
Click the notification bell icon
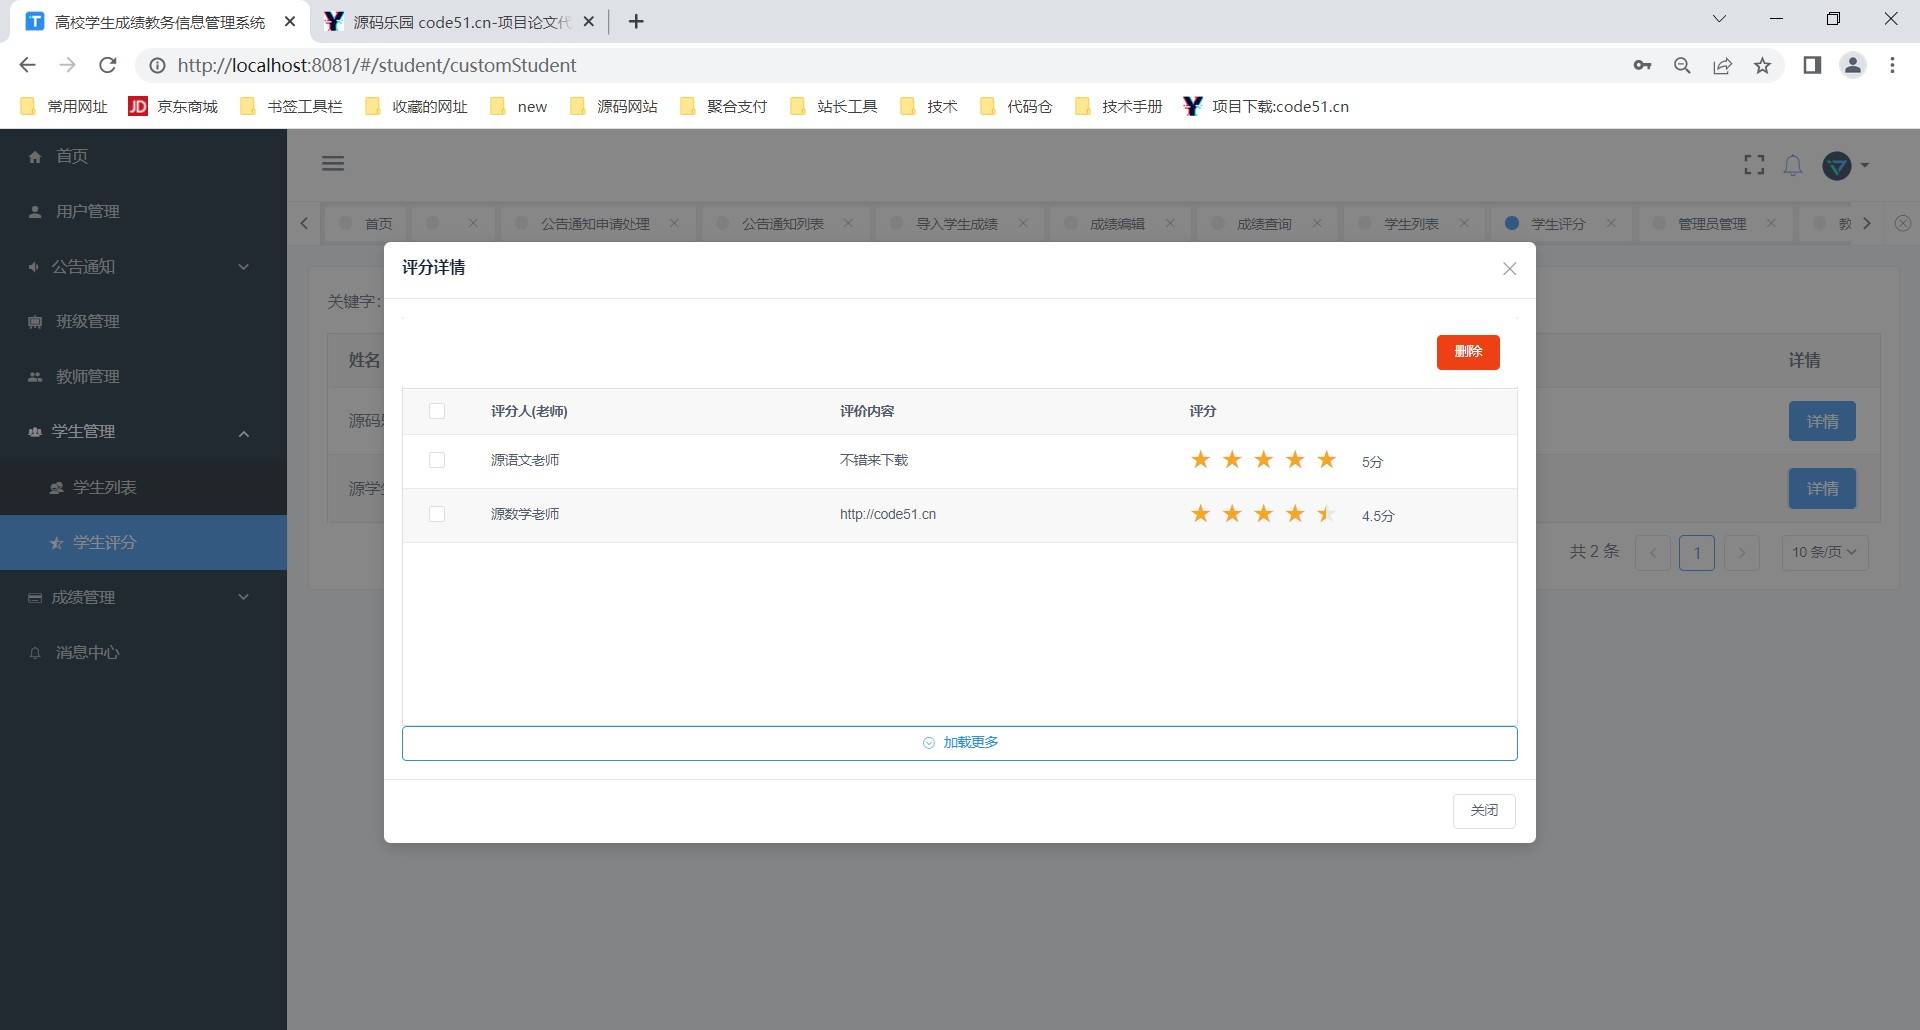pos(1792,166)
